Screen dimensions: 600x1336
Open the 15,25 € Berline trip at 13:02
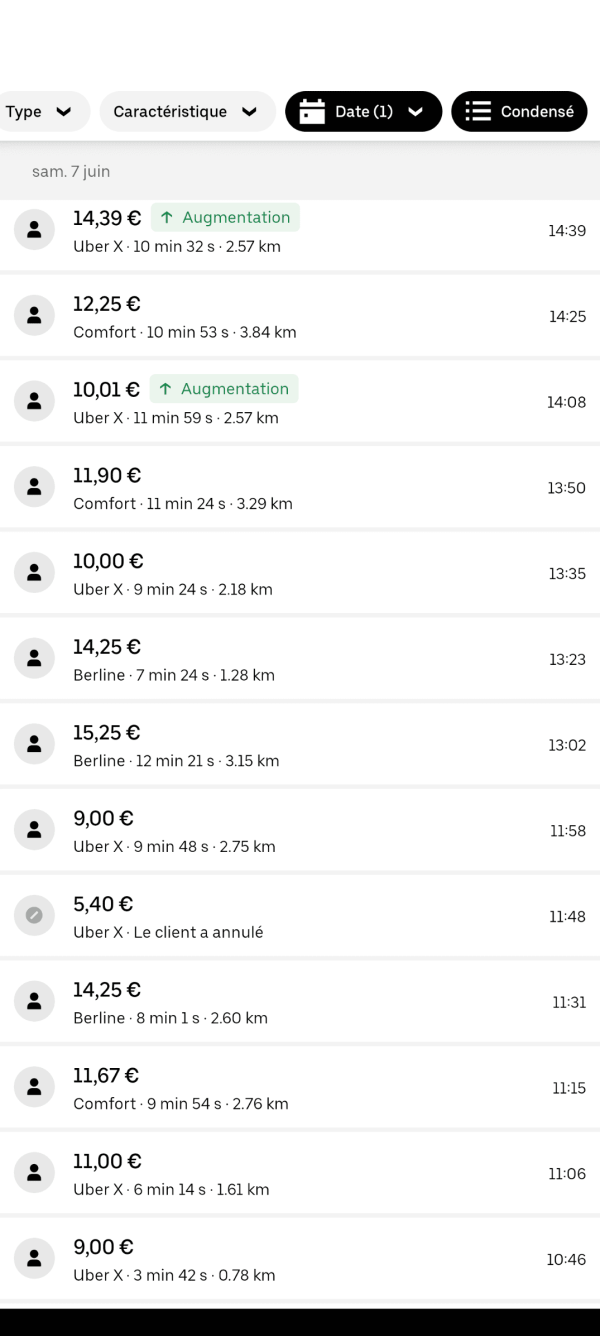tap(300, 745)
